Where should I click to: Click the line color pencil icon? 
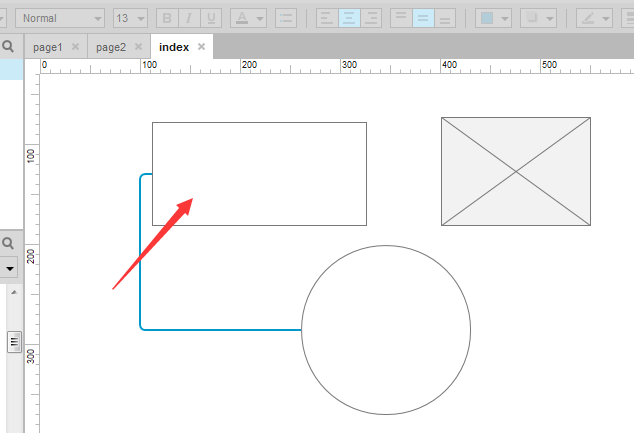[x=588, y=18]
